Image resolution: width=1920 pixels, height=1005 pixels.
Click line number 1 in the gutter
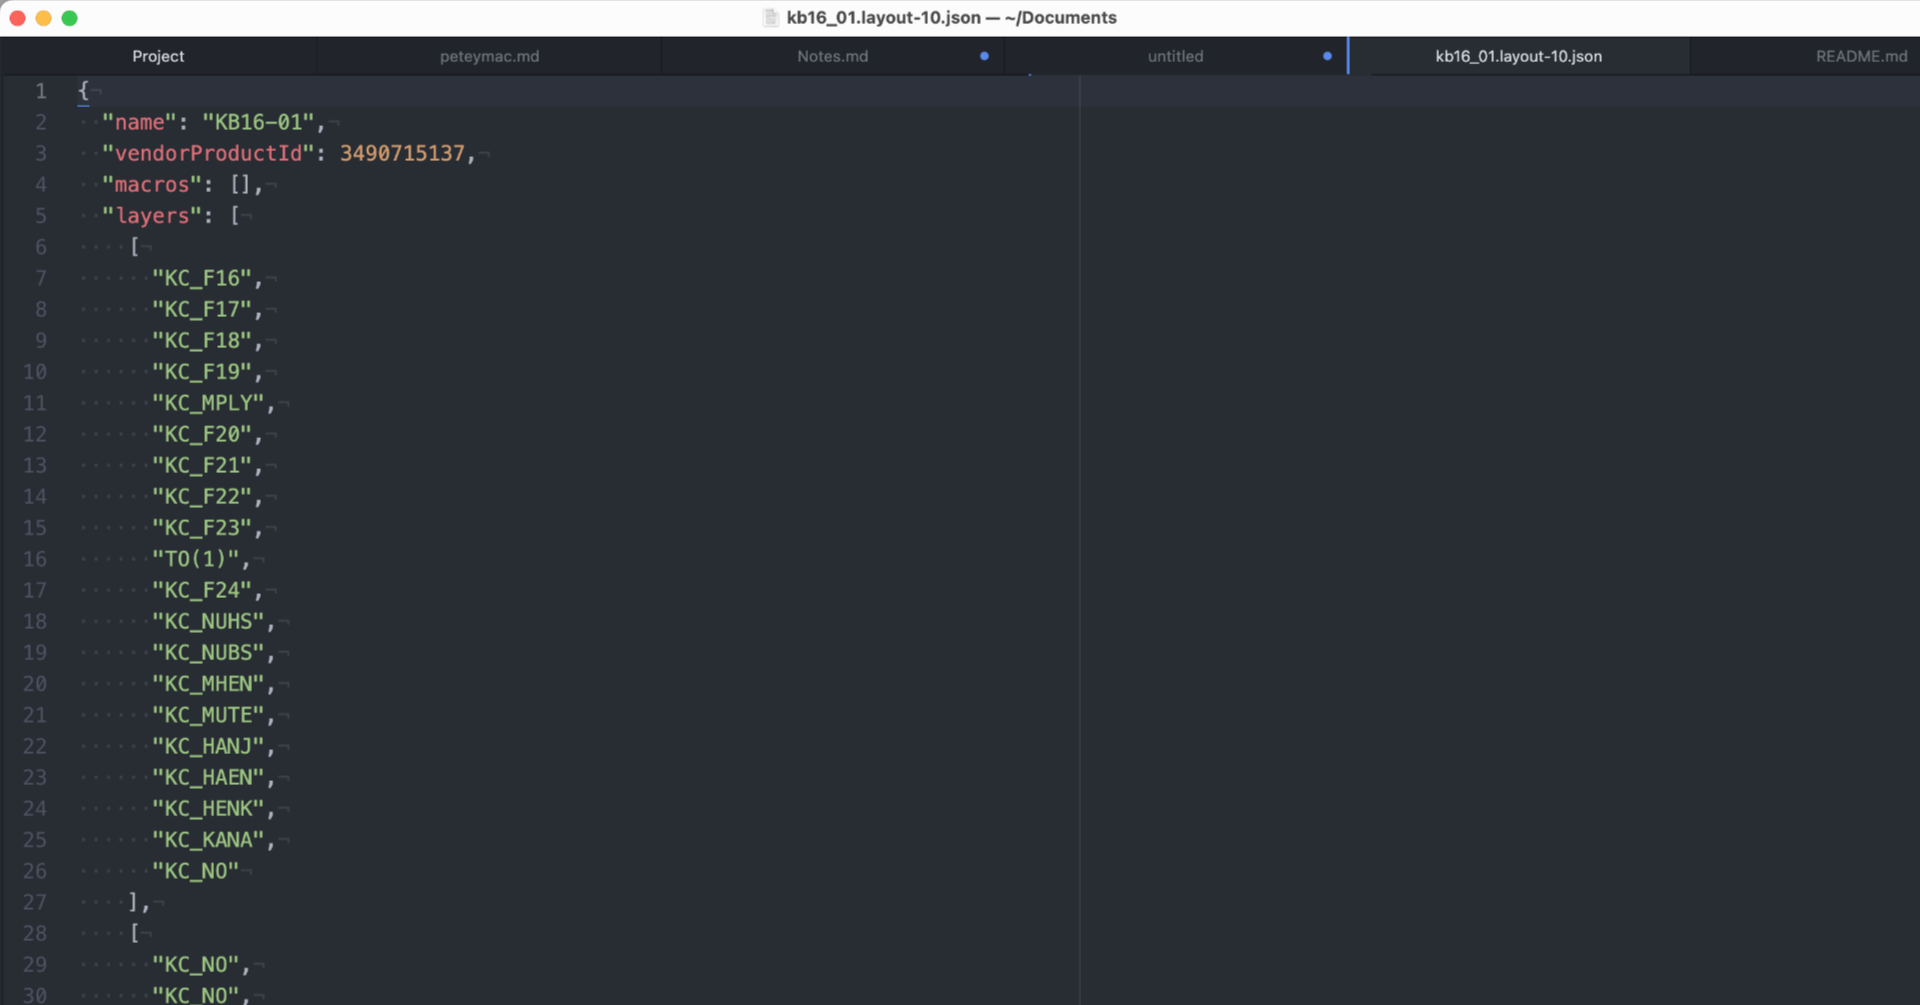41,91
